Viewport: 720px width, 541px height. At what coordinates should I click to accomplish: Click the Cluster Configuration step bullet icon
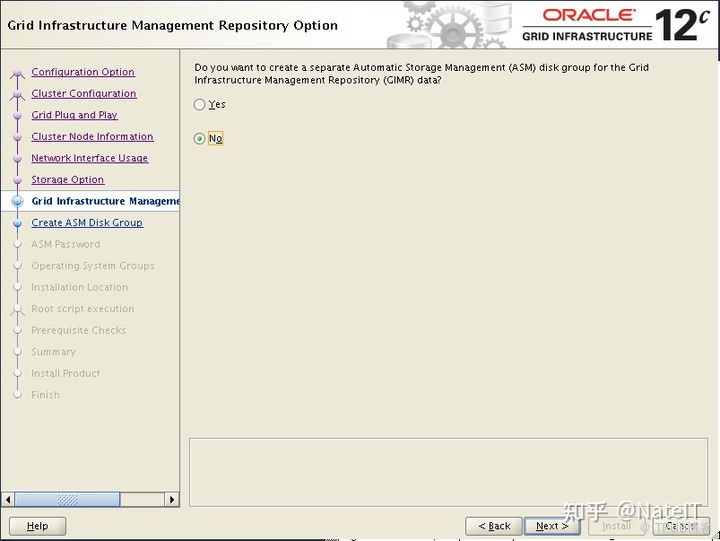click(17, 94)
